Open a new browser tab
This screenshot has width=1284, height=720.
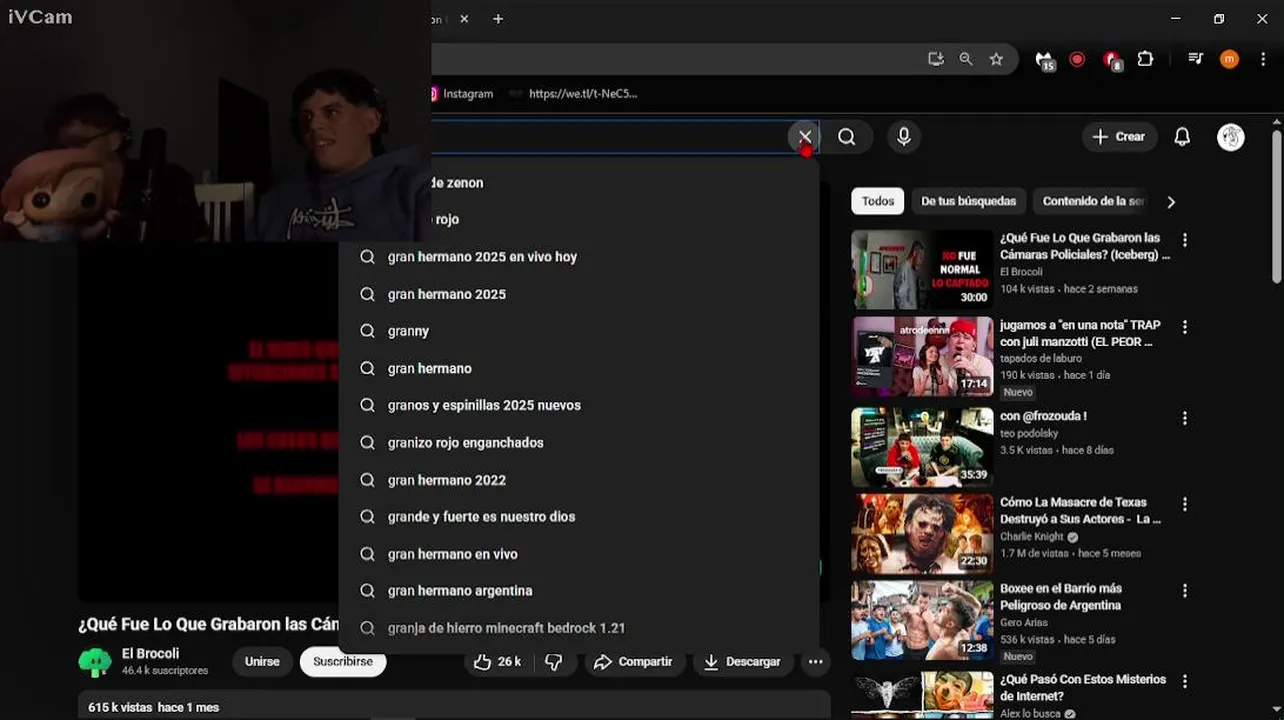pyautogui.click(x=498, y=19)
